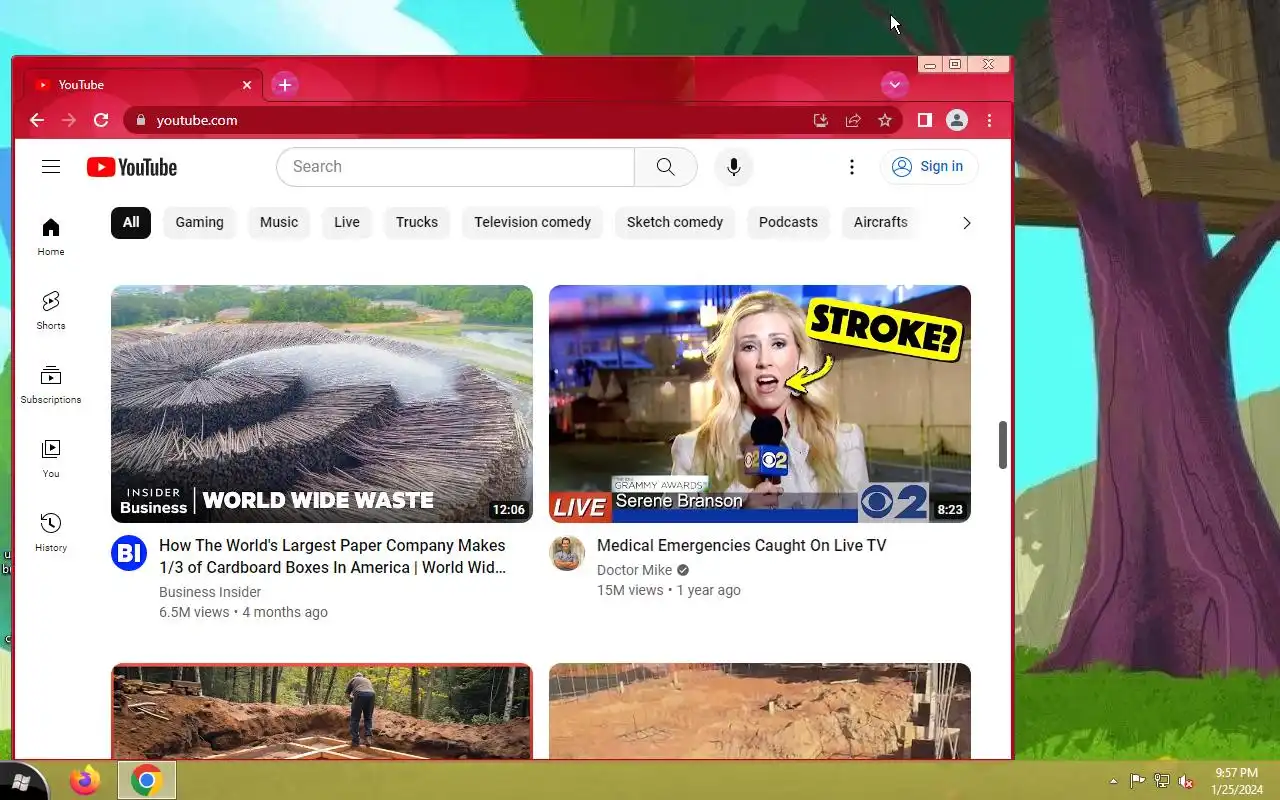Open the Medical Emergencies Caught On Live TV title
This screenshot has width=1280, height=800.
point(741,545)
